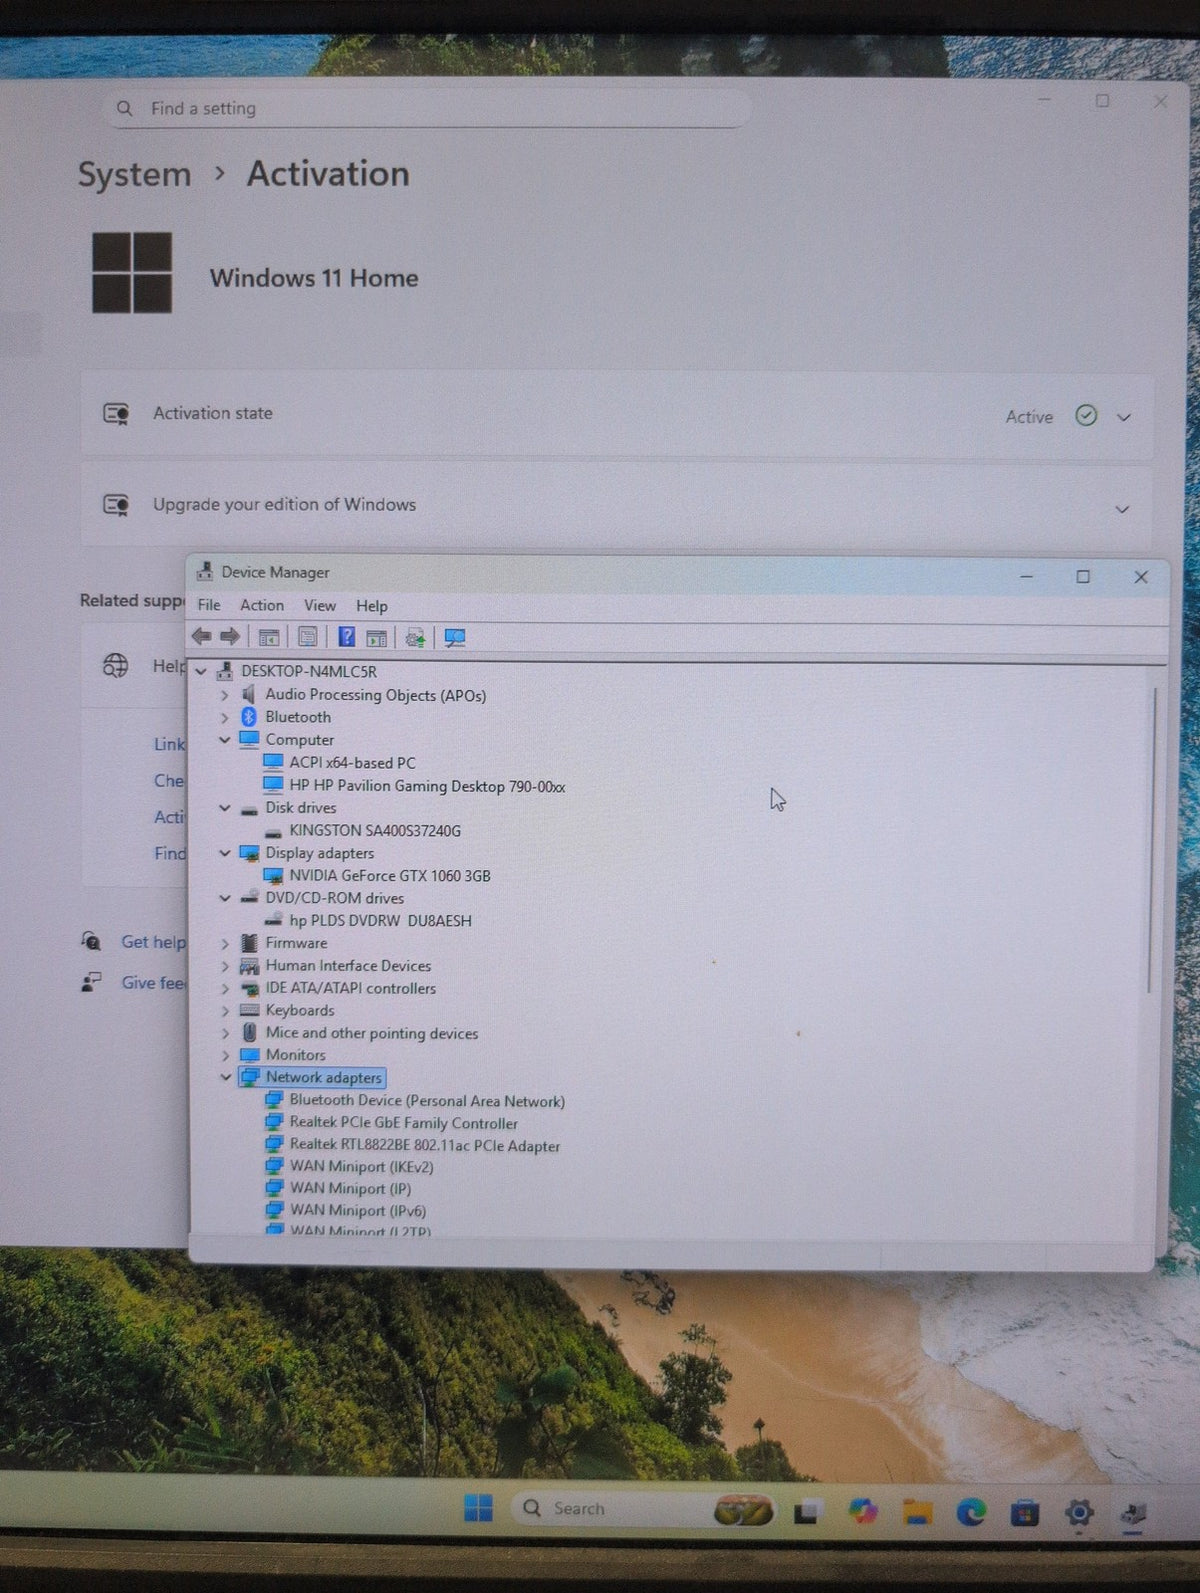Collapse the Computer tree node
Screen dimensions: 1200x1593
(x=224, y=740)
